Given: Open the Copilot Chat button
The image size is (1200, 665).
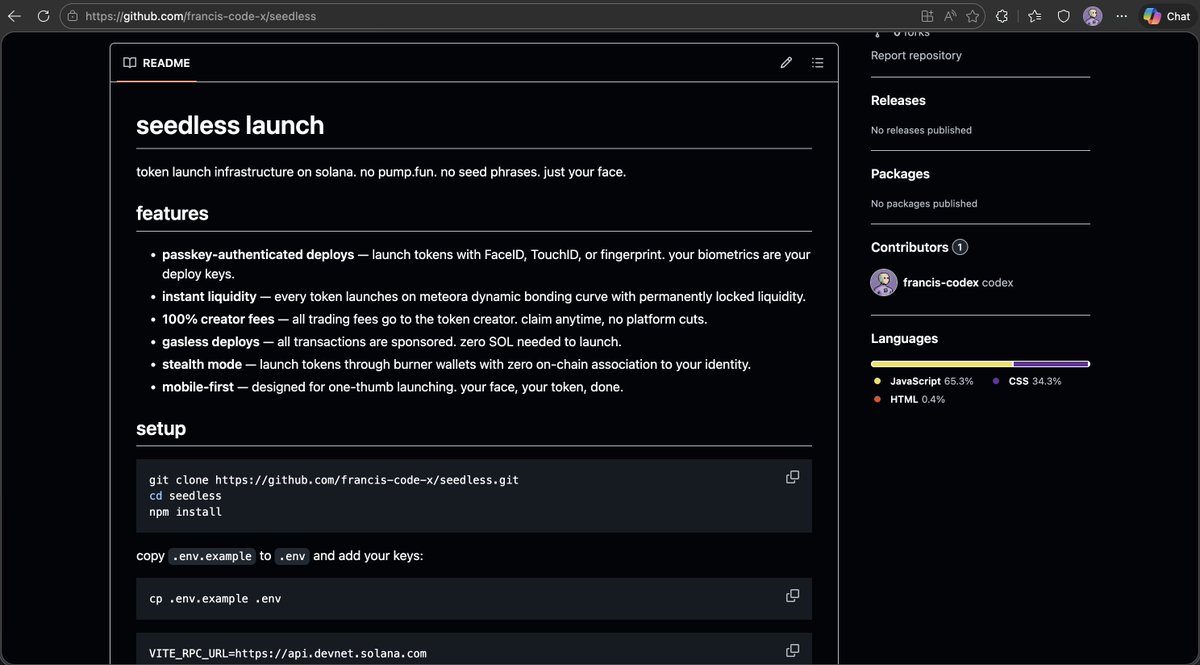Looking at the screenshot, I should (x=1166, y=16).
